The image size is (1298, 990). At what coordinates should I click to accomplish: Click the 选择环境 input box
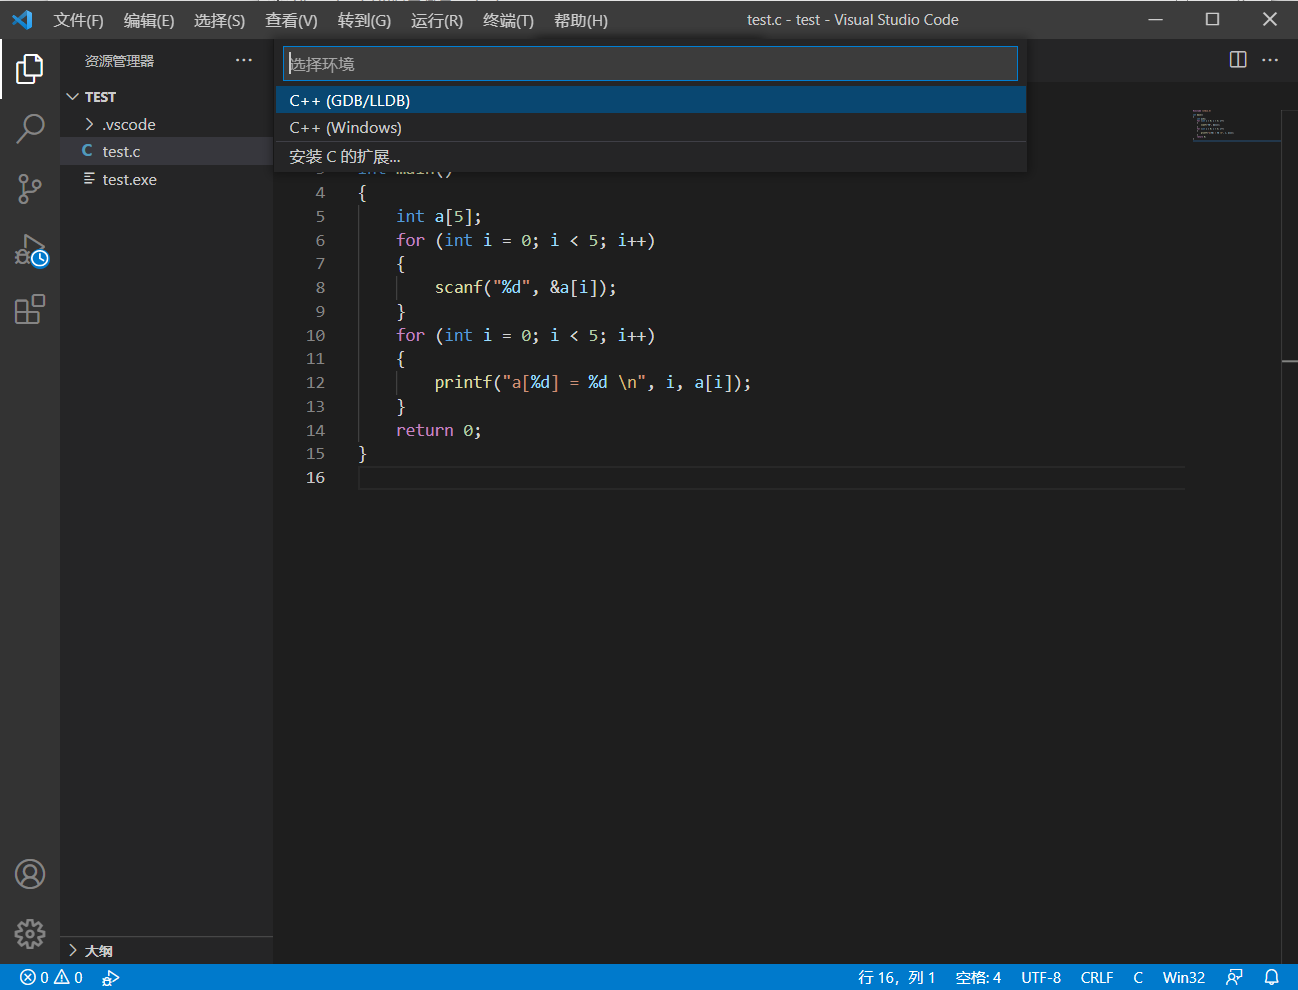click(x=651, y=64)
